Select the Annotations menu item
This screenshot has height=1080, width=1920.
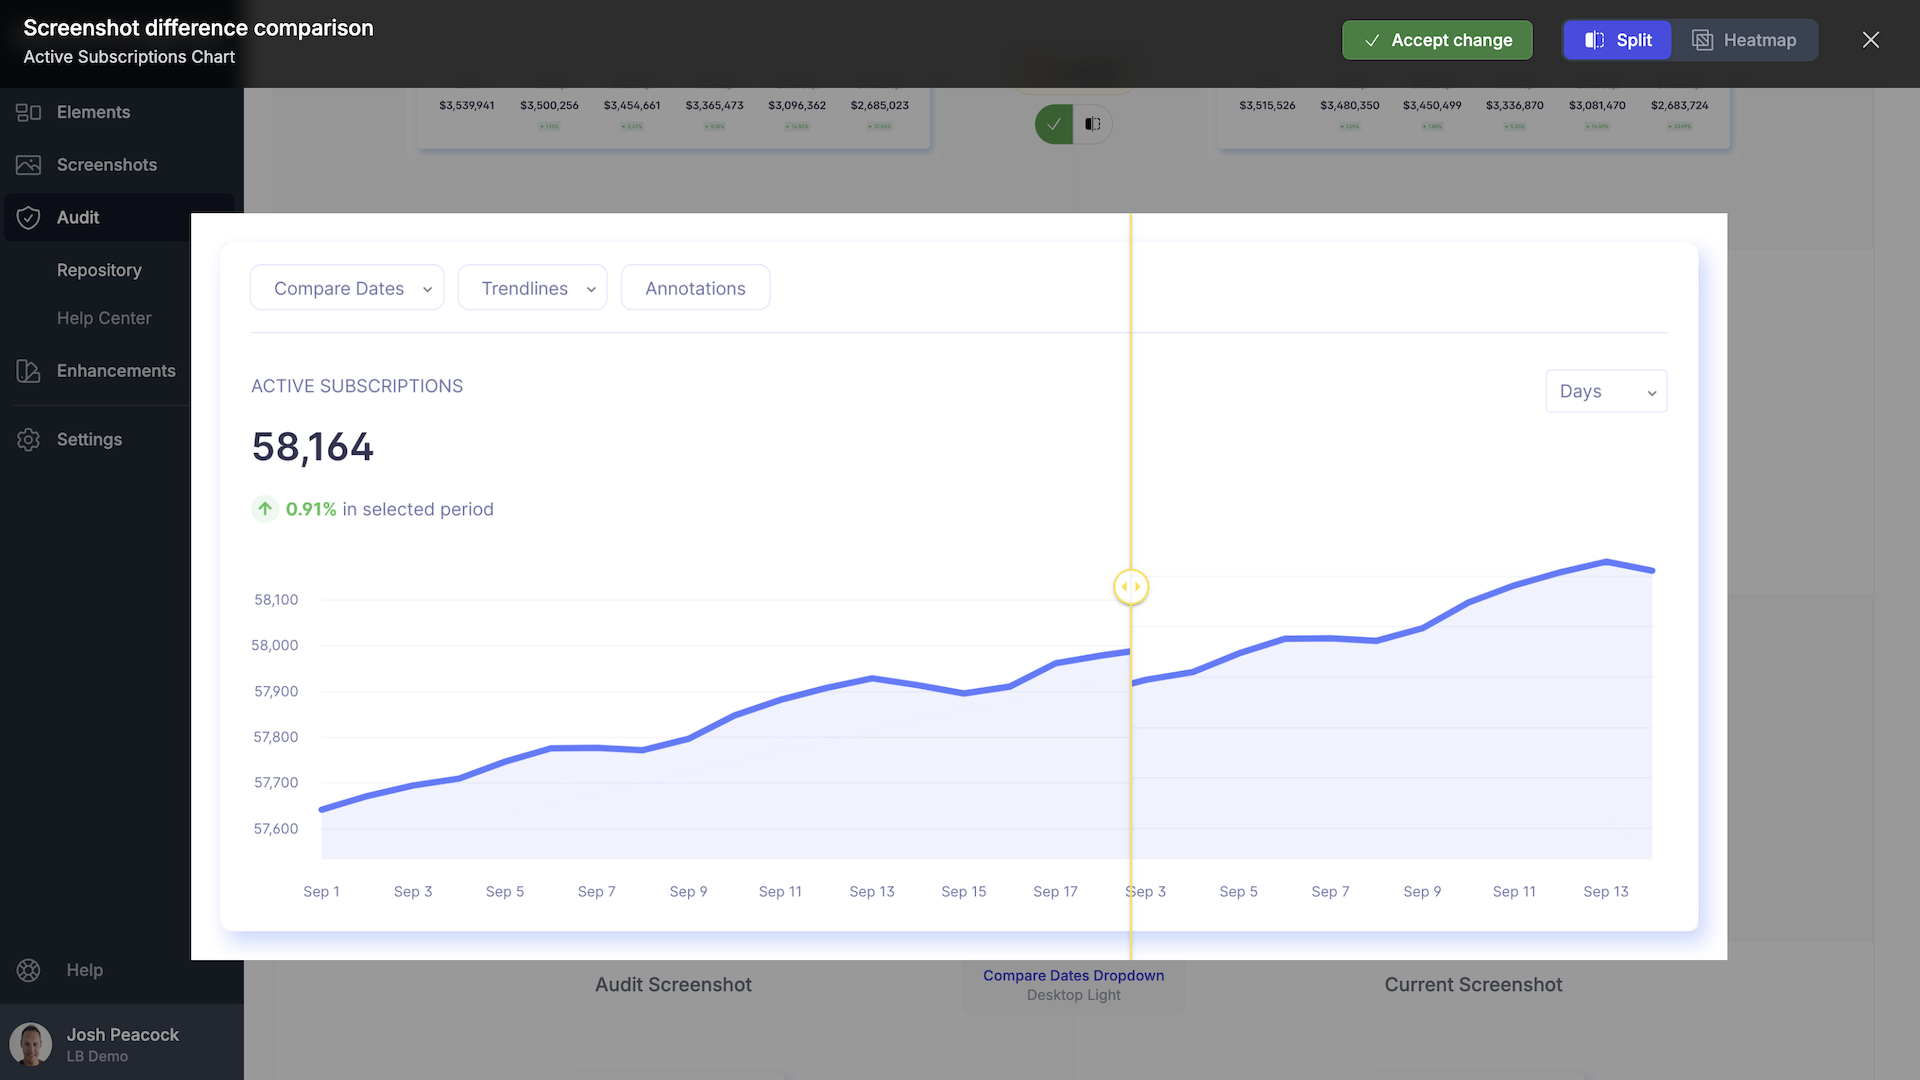tap(695, 287)
